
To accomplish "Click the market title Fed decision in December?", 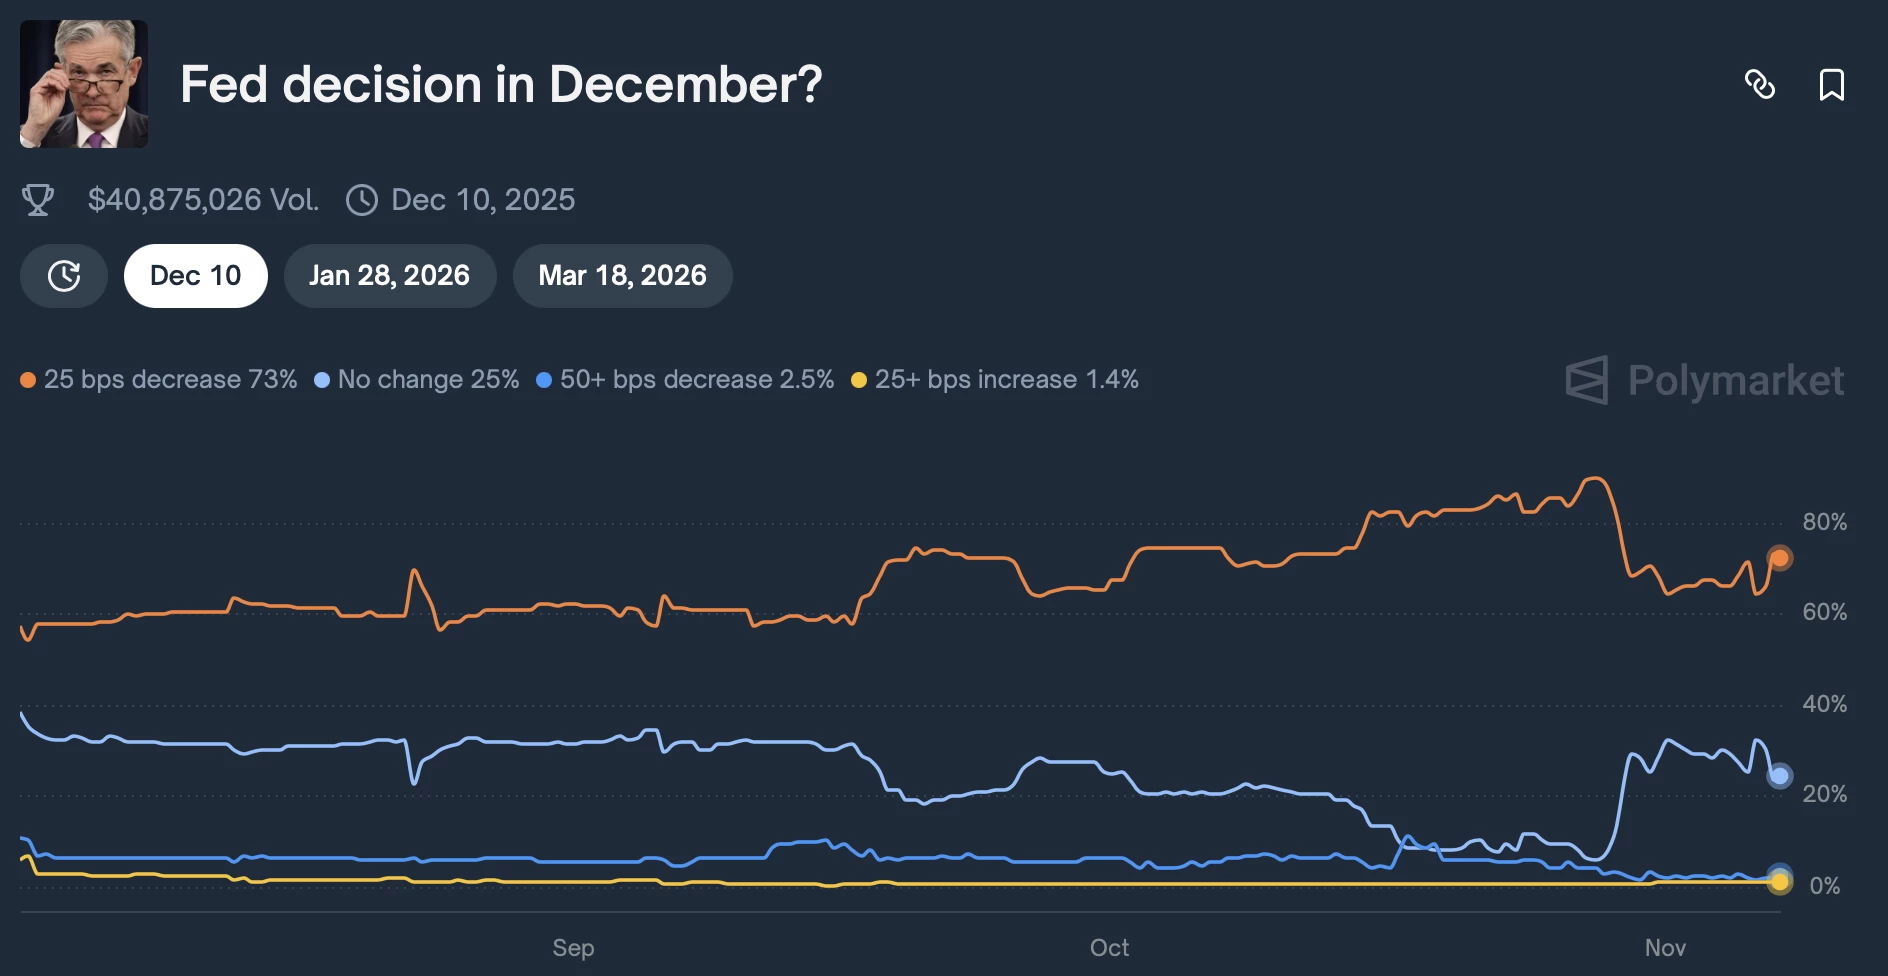I will click(501, 86).
